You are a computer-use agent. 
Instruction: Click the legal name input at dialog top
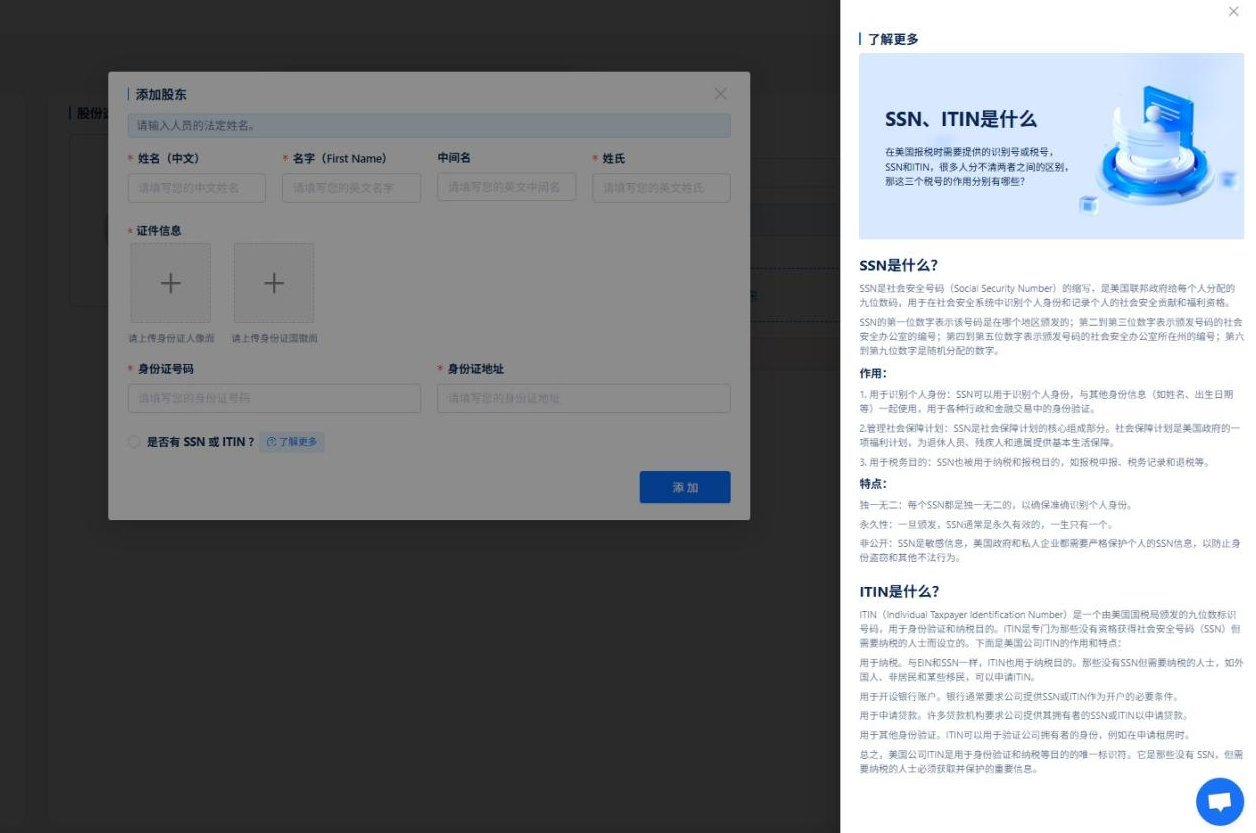pyautogui.click(x=428, y=126)
